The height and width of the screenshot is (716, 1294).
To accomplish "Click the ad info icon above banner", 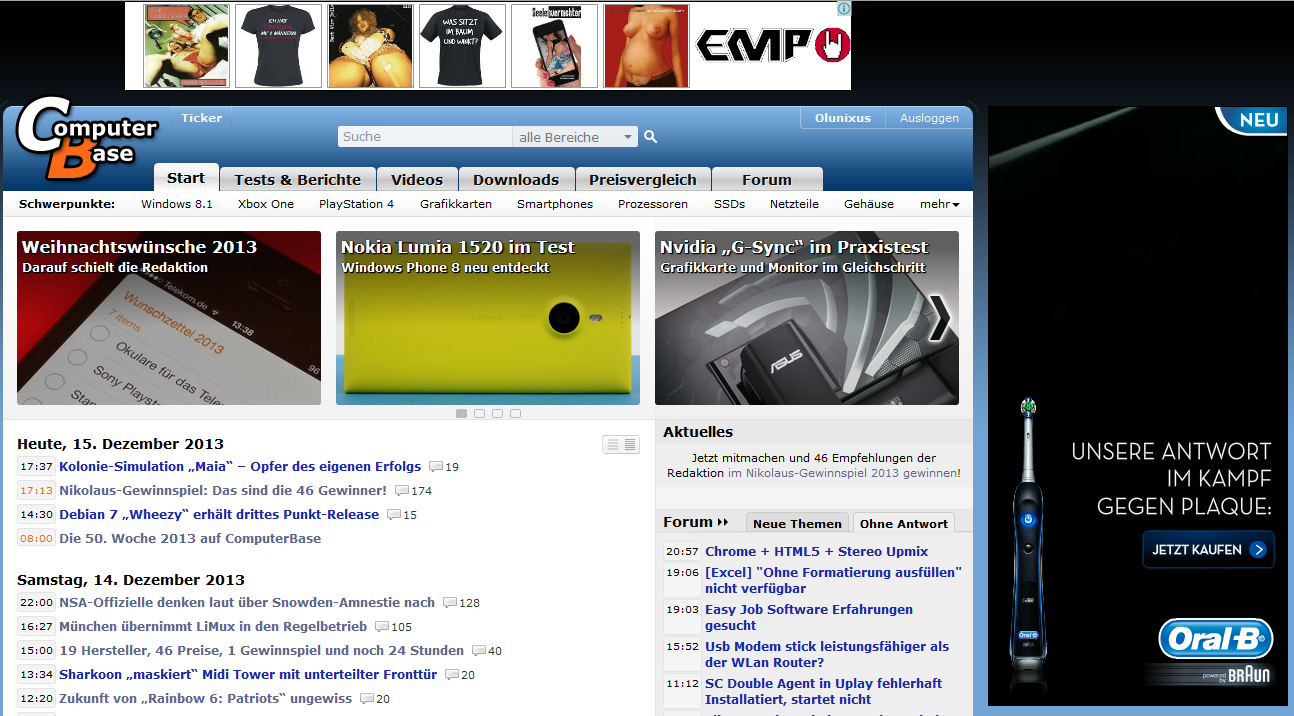I will coord(843,9).
